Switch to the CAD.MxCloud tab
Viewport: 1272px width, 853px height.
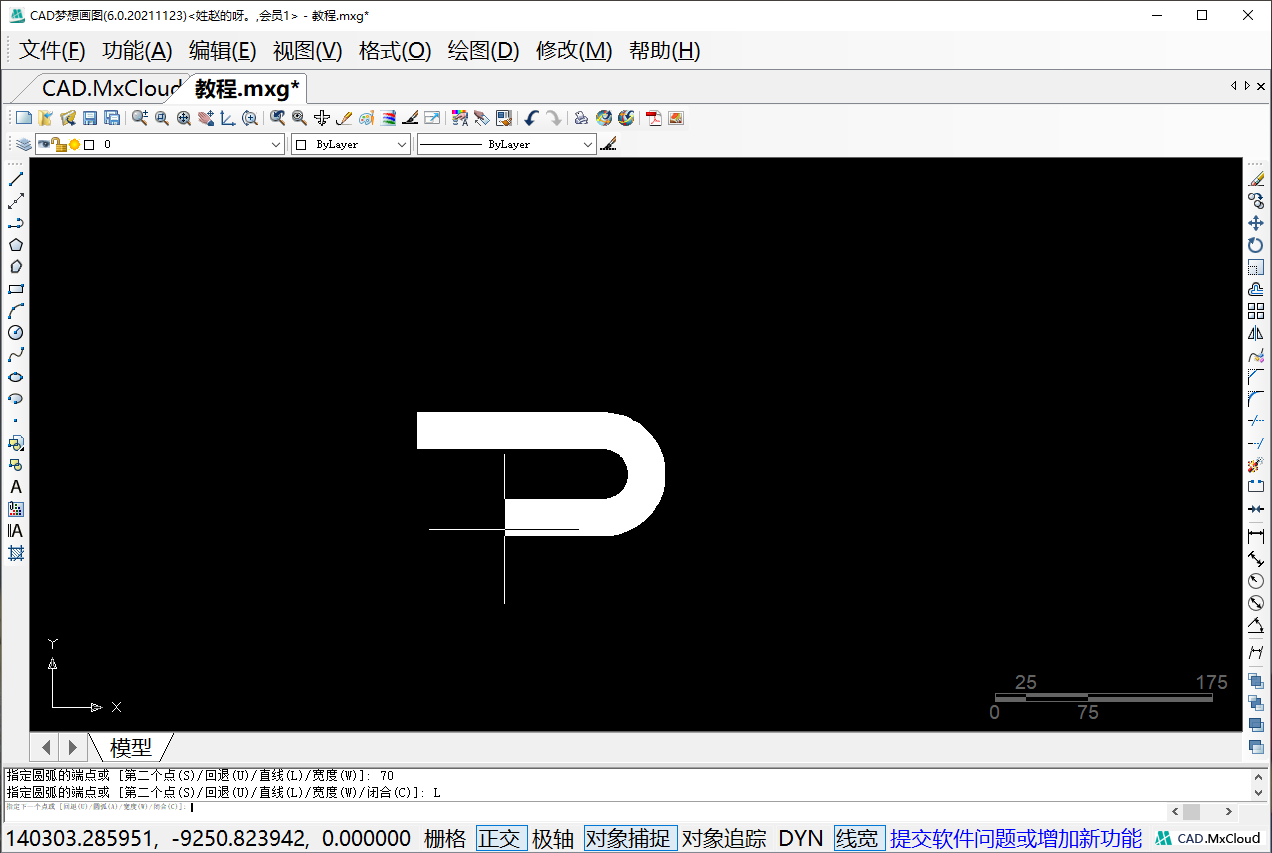[110, 88]
